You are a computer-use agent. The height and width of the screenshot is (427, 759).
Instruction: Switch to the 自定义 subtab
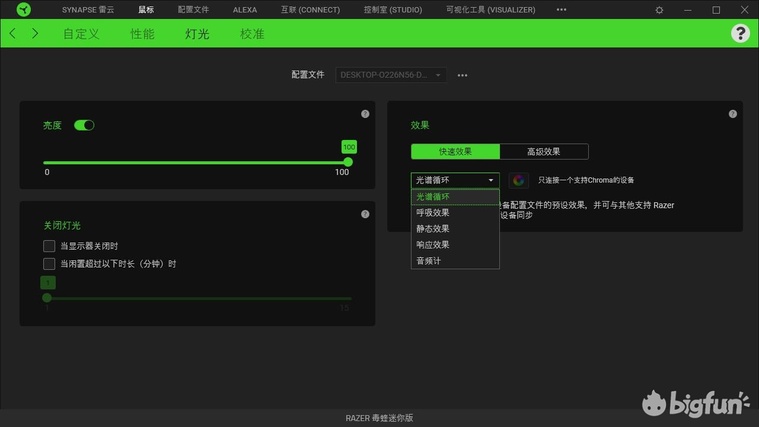(81, 34)
